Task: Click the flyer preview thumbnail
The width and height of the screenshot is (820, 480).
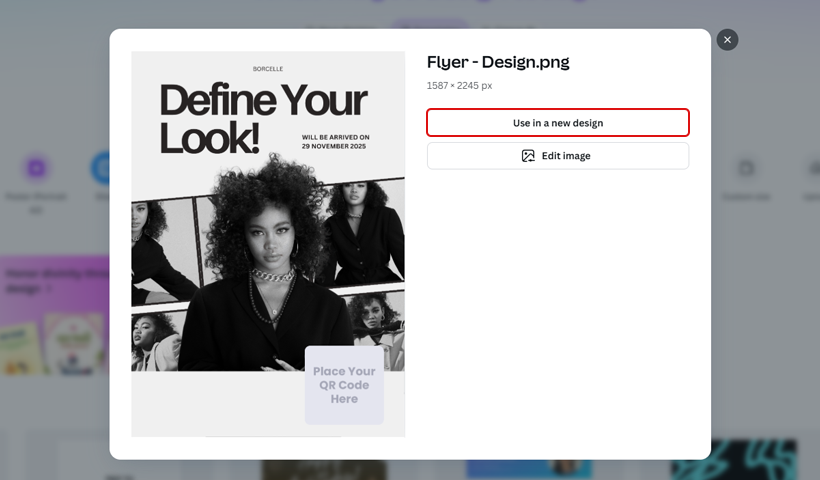Action: pos(268,244)
